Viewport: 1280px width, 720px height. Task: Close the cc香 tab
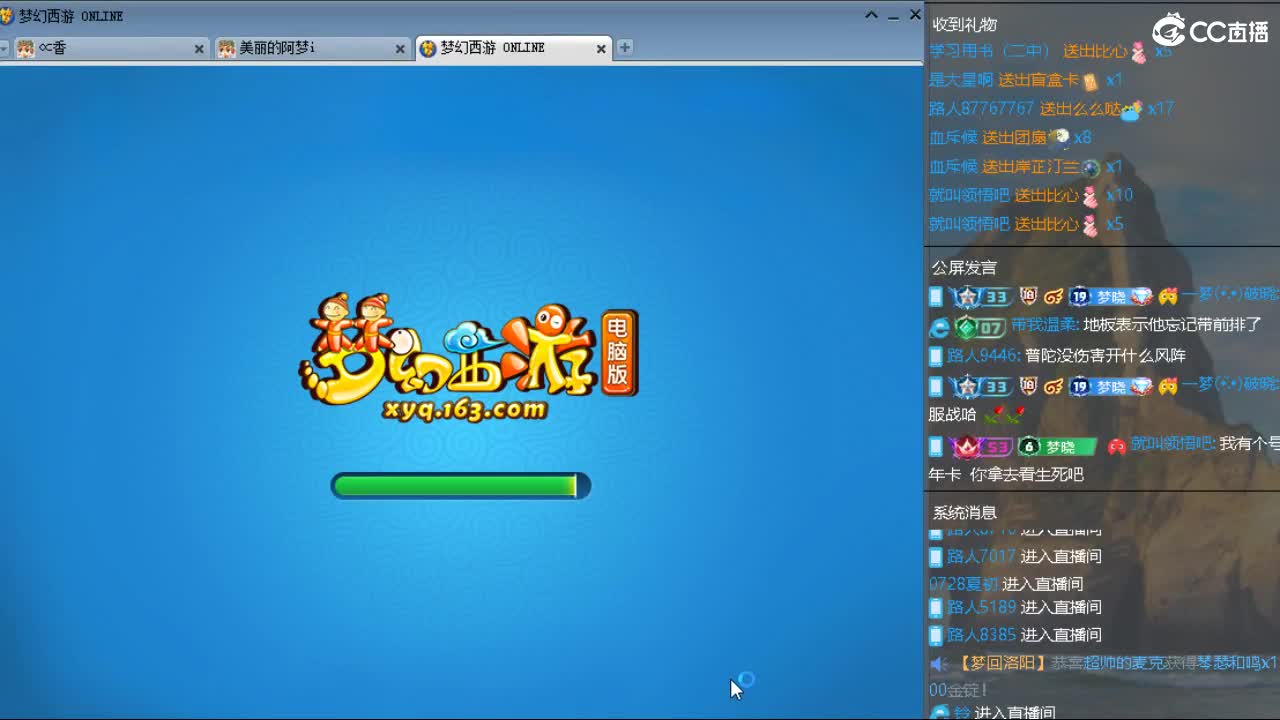[199, 48]
